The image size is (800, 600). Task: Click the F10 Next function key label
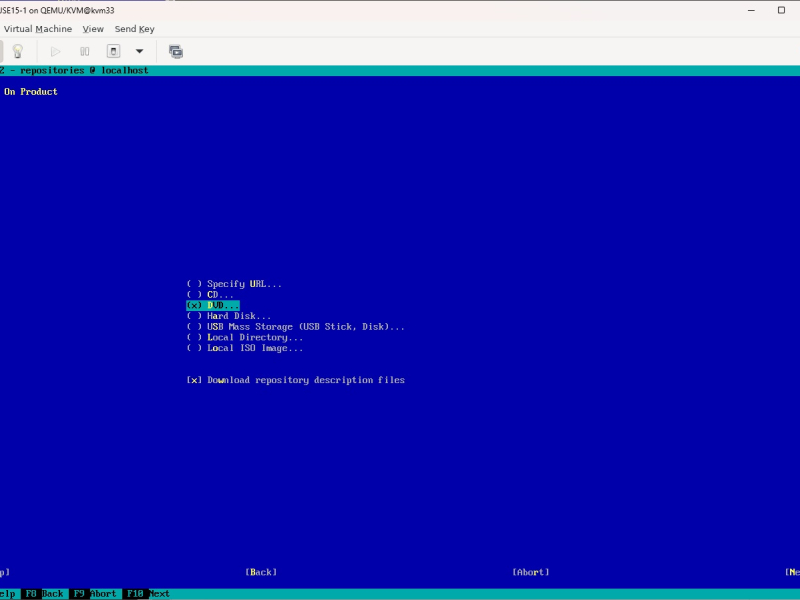148,593
